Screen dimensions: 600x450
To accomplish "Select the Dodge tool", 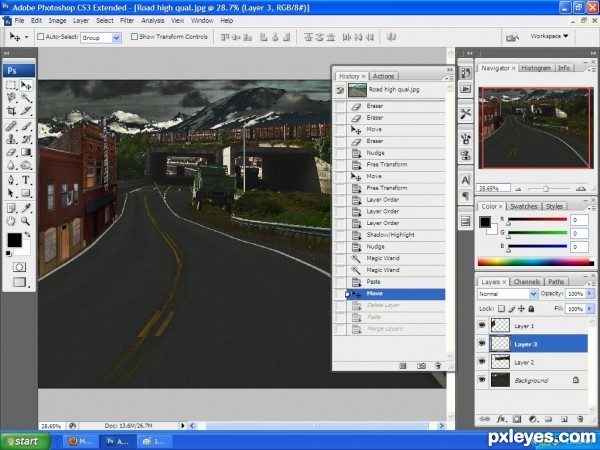I will 26,165.
